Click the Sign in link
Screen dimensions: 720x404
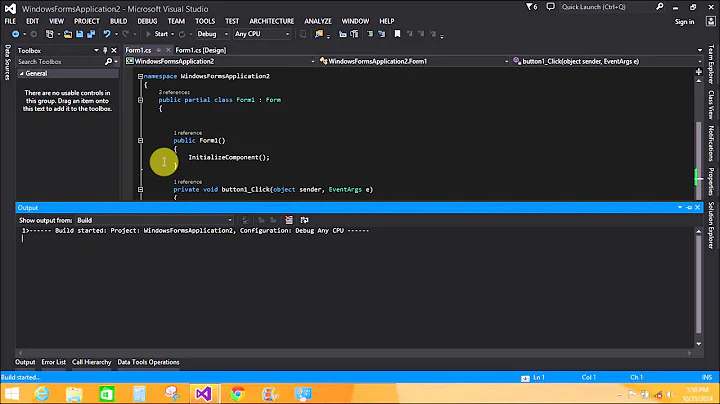pyautogui.click(x=684, y=22)
